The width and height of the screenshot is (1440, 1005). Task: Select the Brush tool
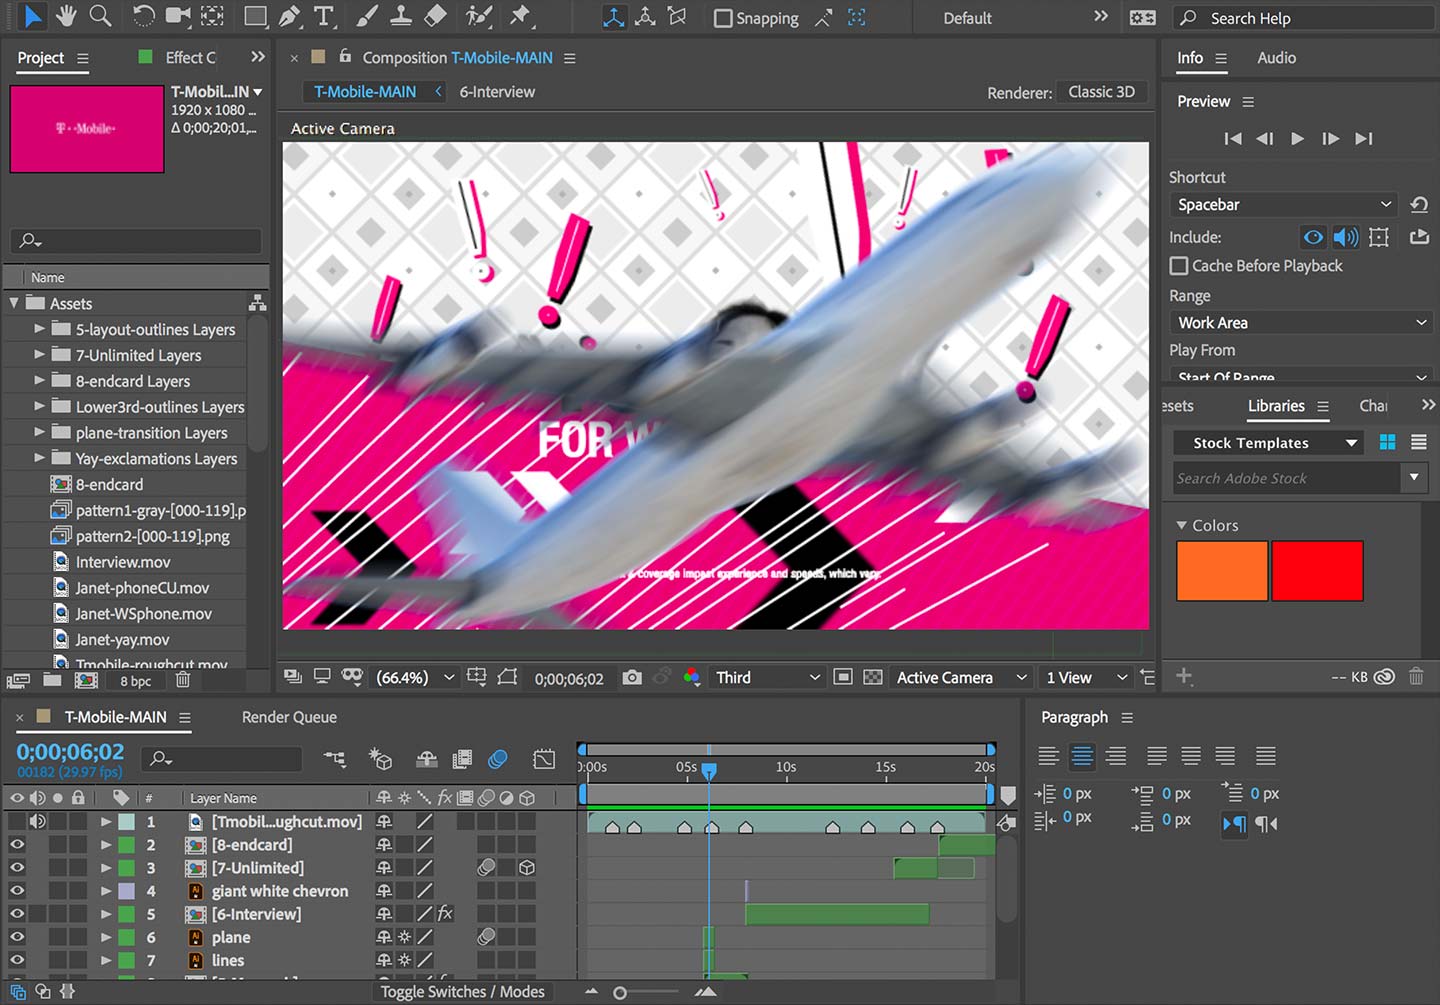[367, 16]
